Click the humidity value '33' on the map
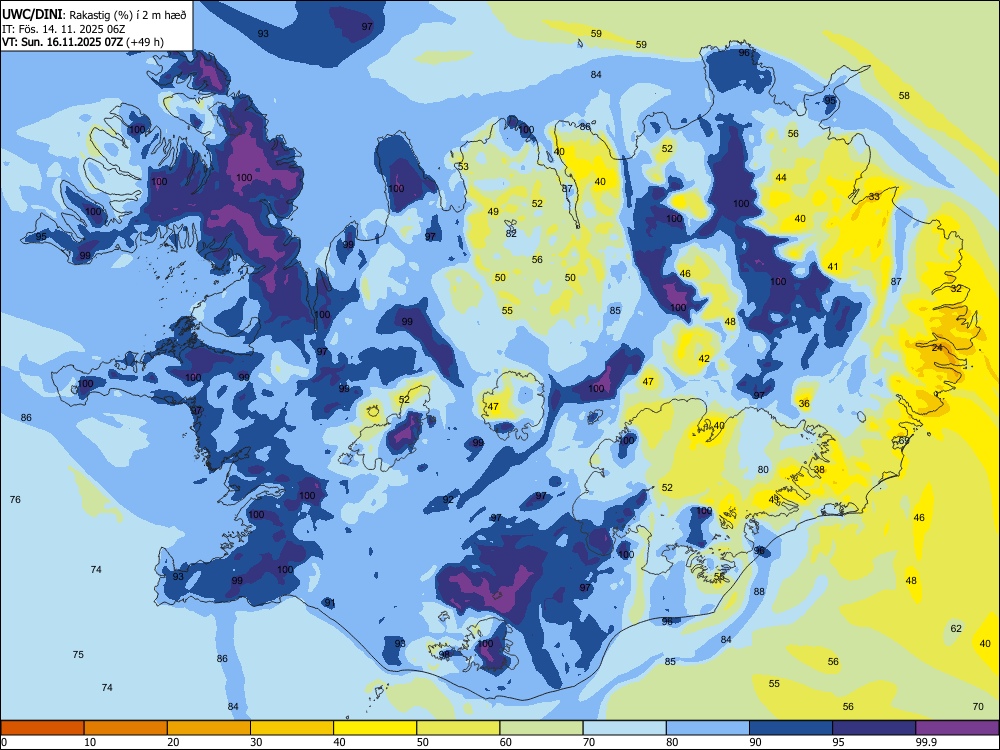The height and width of the screenshot is (750, 1000). (874, 196)
